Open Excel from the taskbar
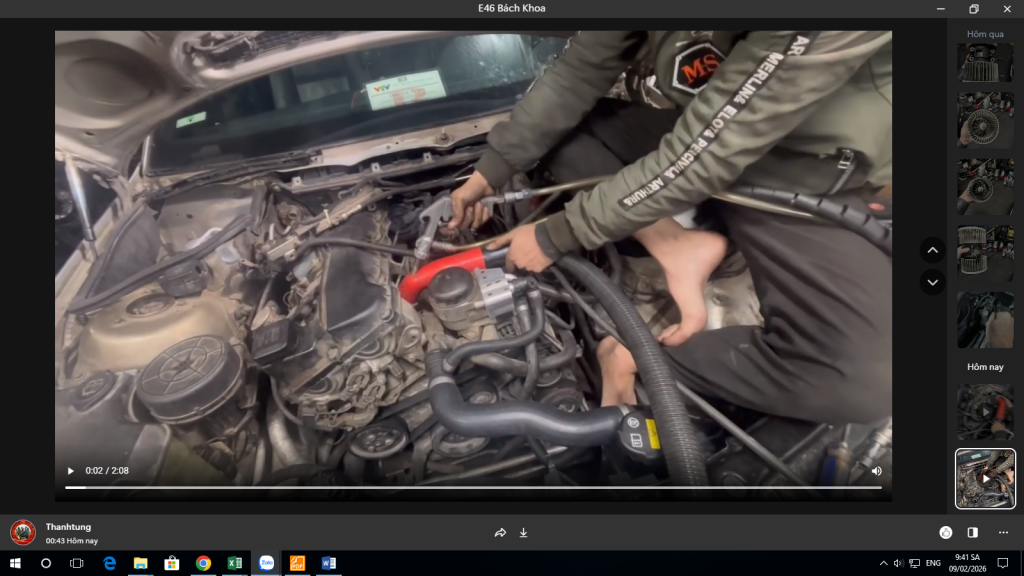This screenshot has height=576, width=1024. (234, 563)
